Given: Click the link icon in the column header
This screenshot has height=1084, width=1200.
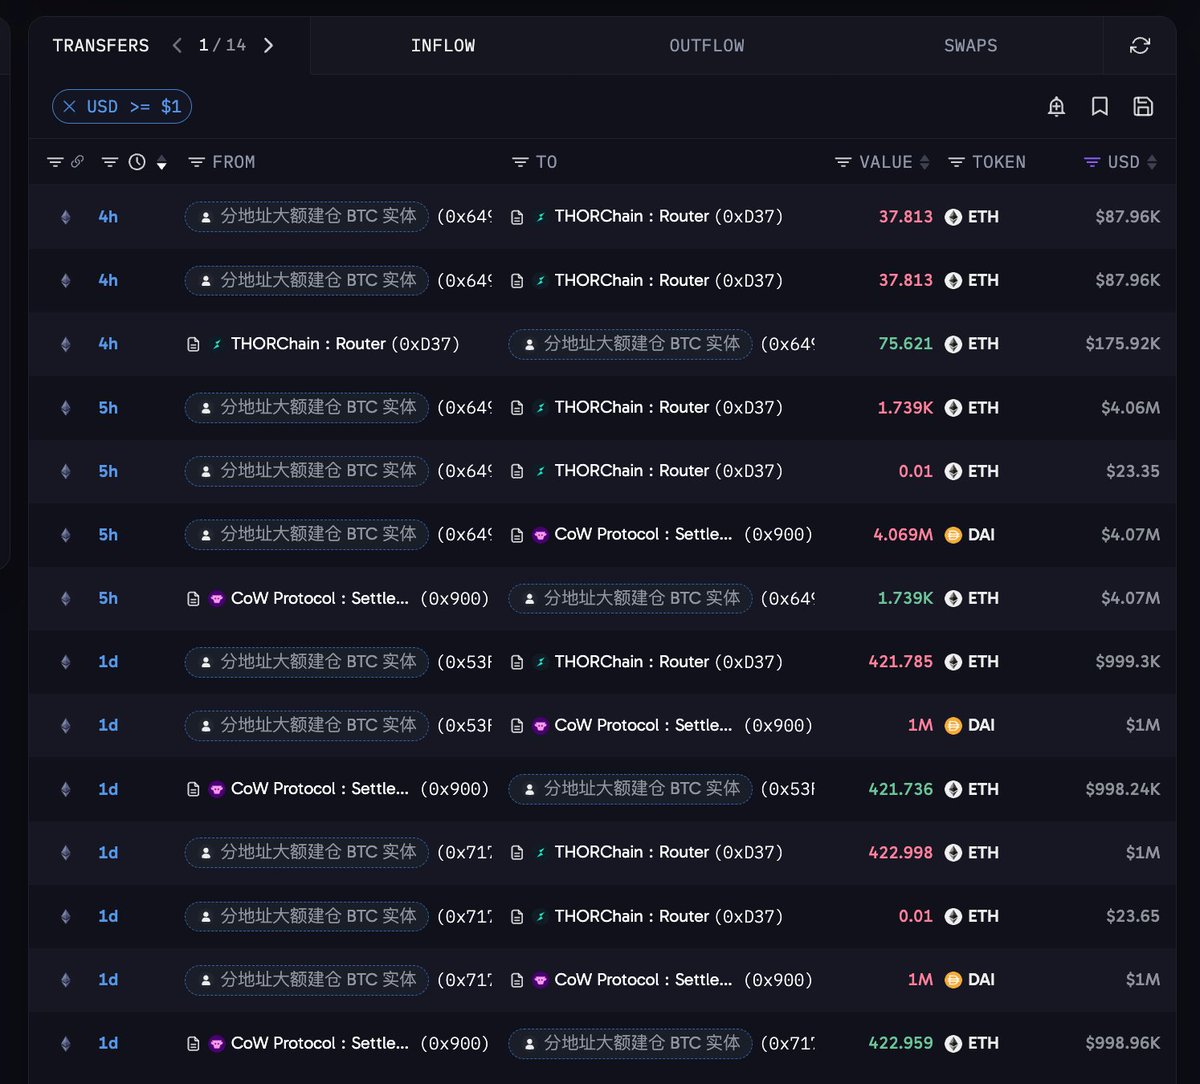Looking at the screenshot, I should coord(77,162).
